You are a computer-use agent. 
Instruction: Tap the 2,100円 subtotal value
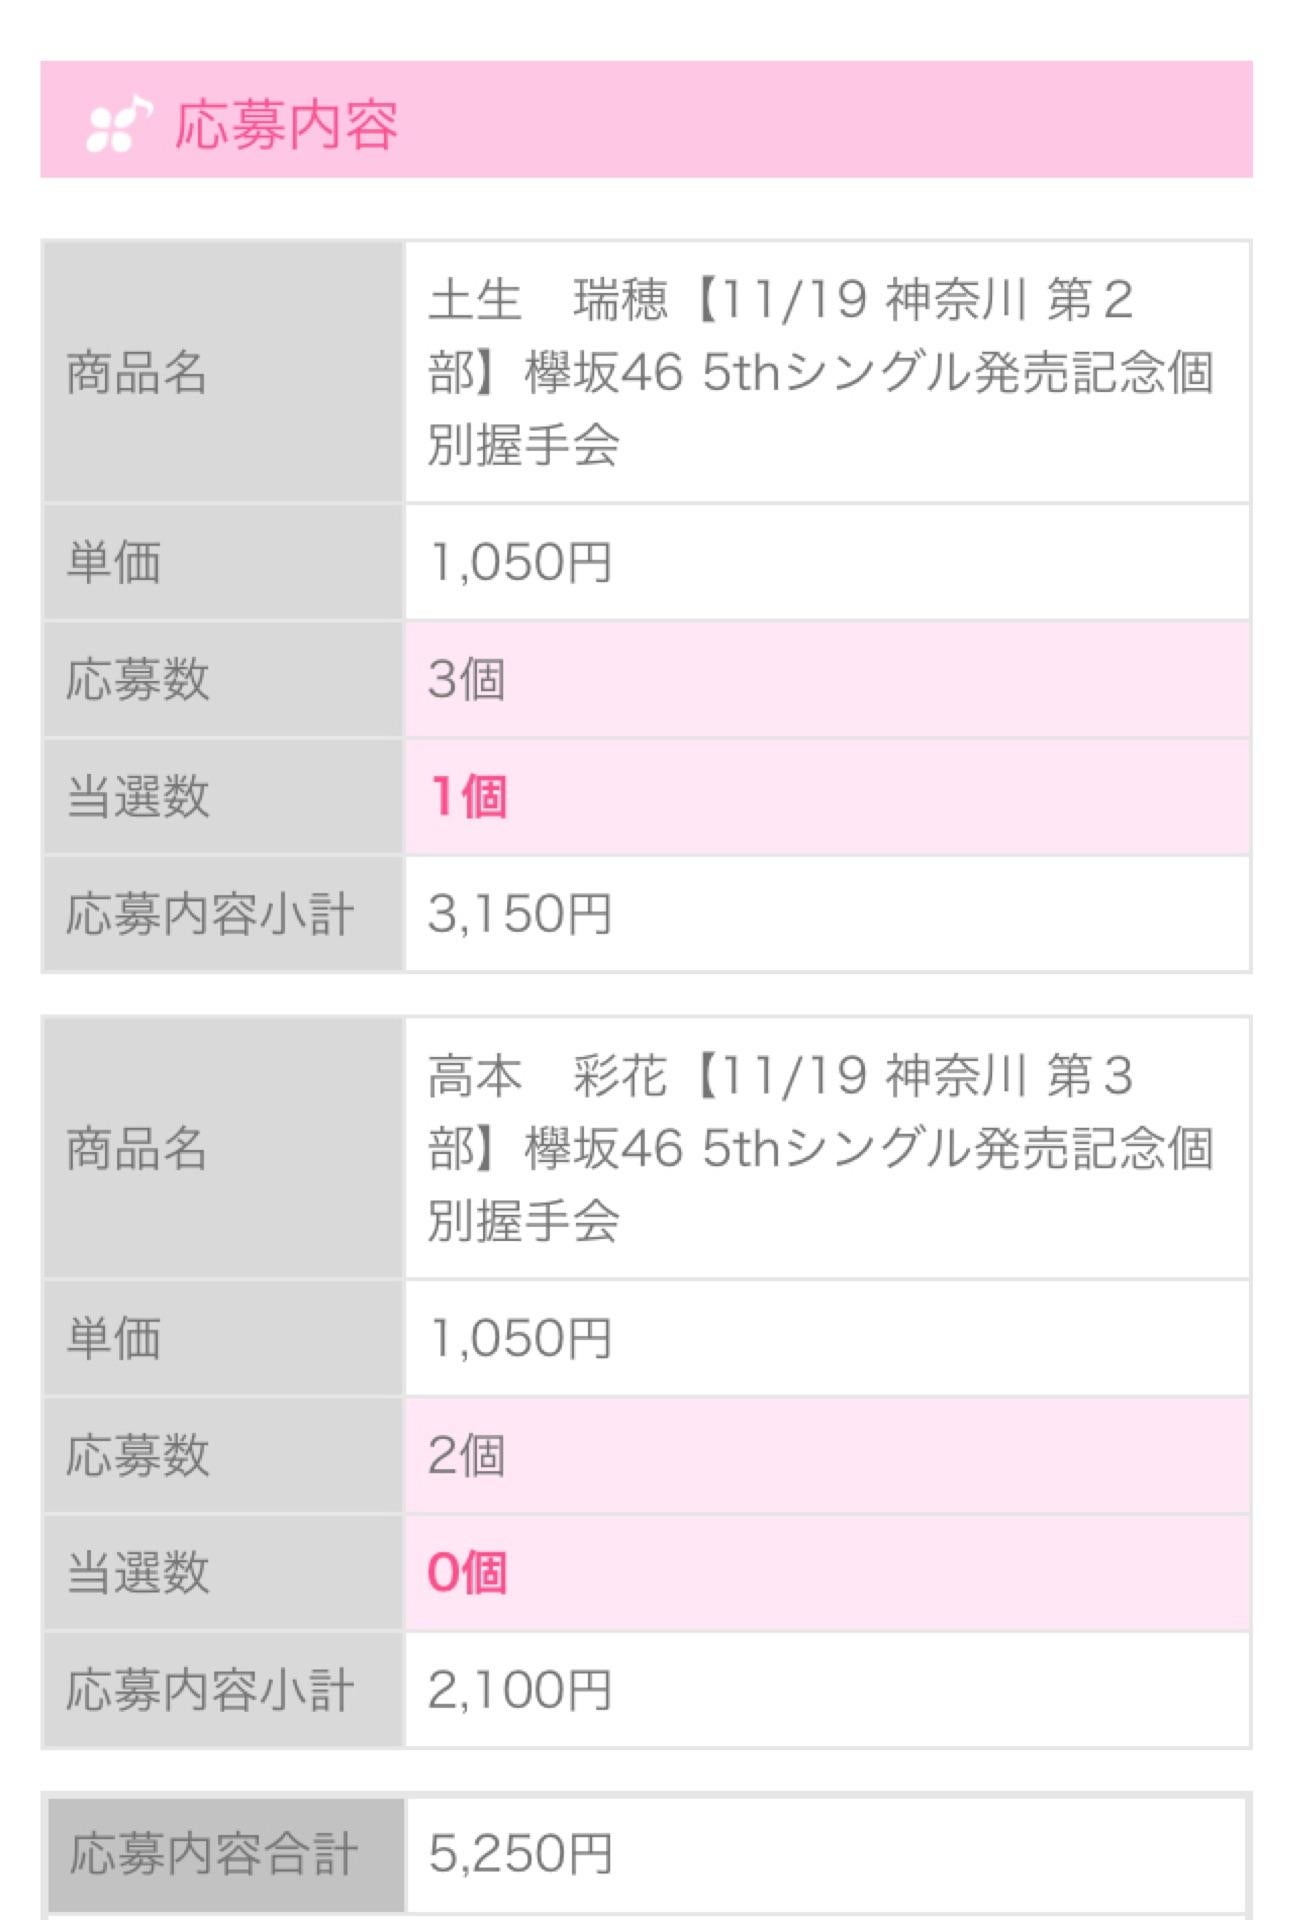(x=519, y=1690)
